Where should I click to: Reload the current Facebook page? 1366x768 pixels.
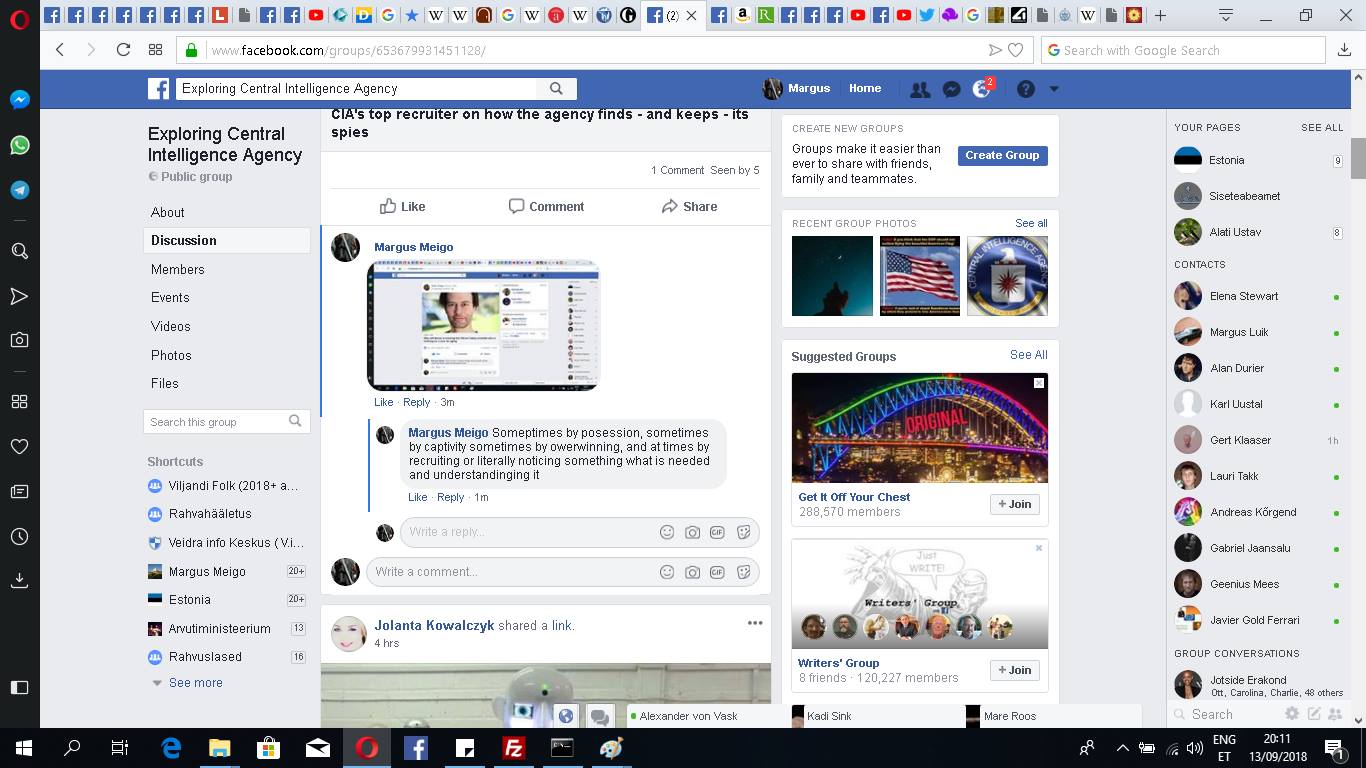pos(123,50)
